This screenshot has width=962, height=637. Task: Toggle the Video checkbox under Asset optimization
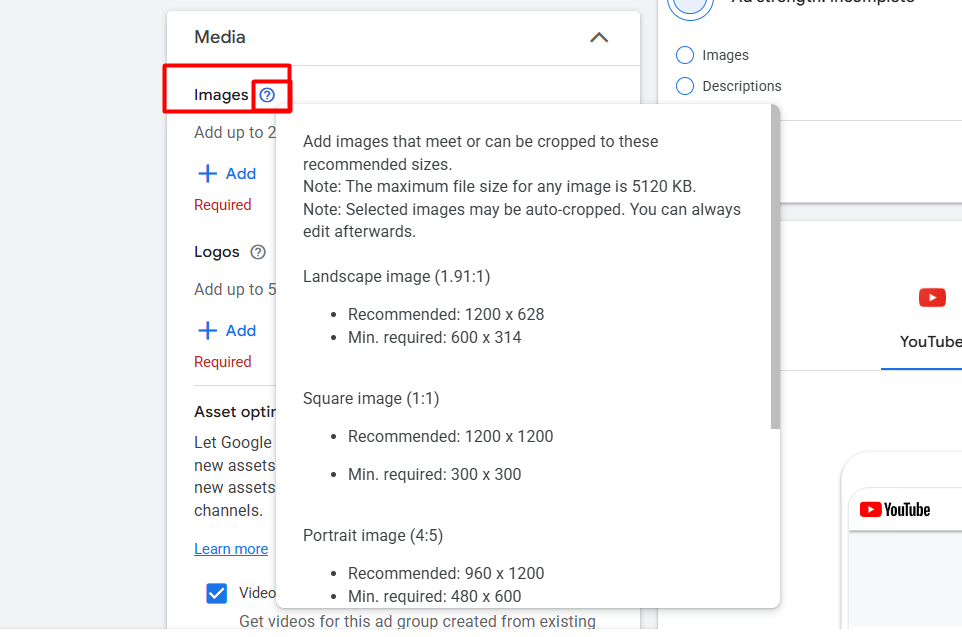coord(216,593)
